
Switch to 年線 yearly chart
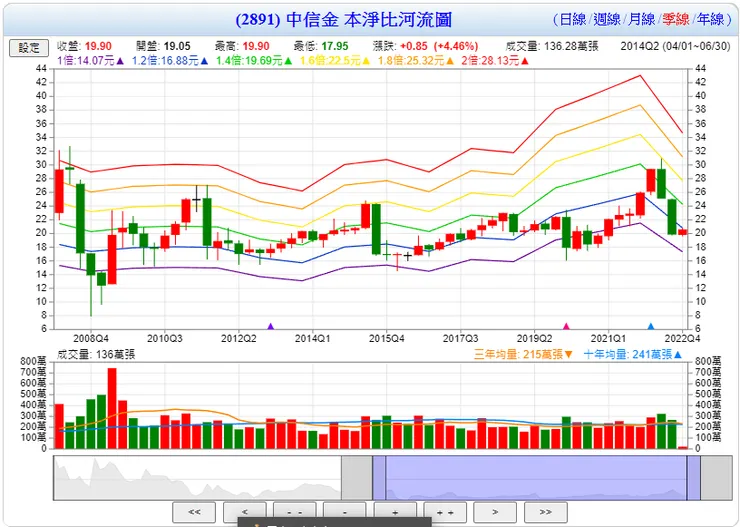pos(710,19)
